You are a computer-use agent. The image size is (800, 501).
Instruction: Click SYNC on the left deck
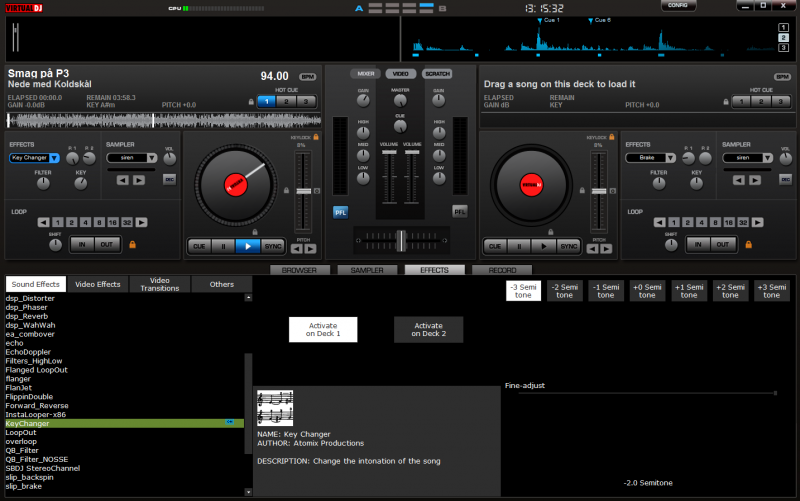(x=273, y=246)
